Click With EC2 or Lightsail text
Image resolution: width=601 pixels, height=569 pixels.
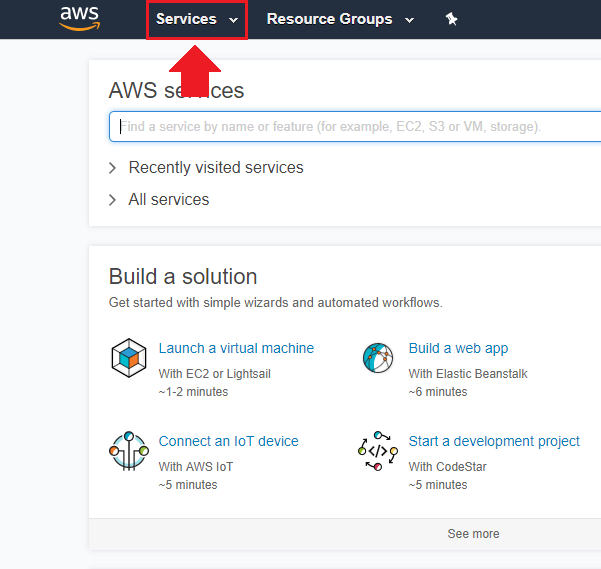(215, 374)
